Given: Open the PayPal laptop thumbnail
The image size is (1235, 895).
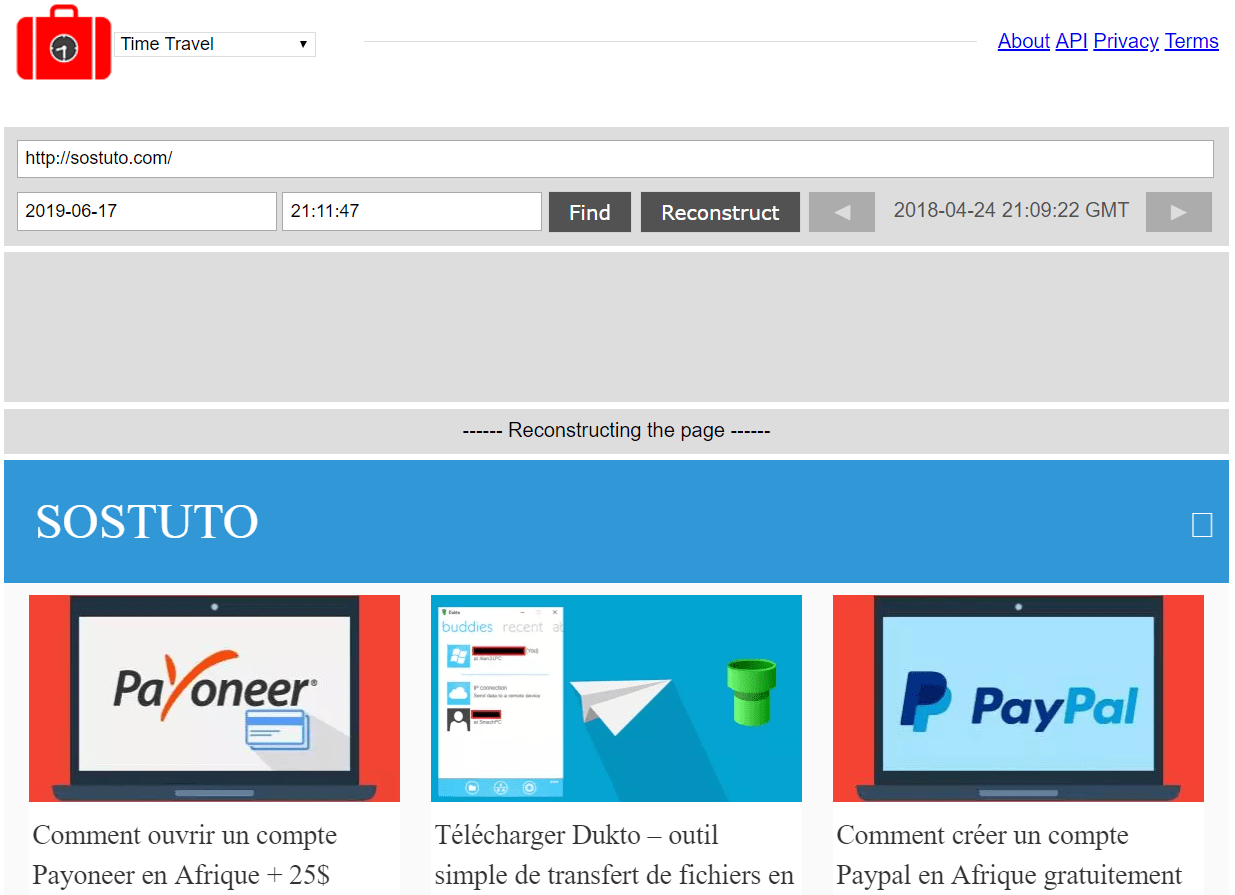Looking at the screenshot, I should 1018,698.
